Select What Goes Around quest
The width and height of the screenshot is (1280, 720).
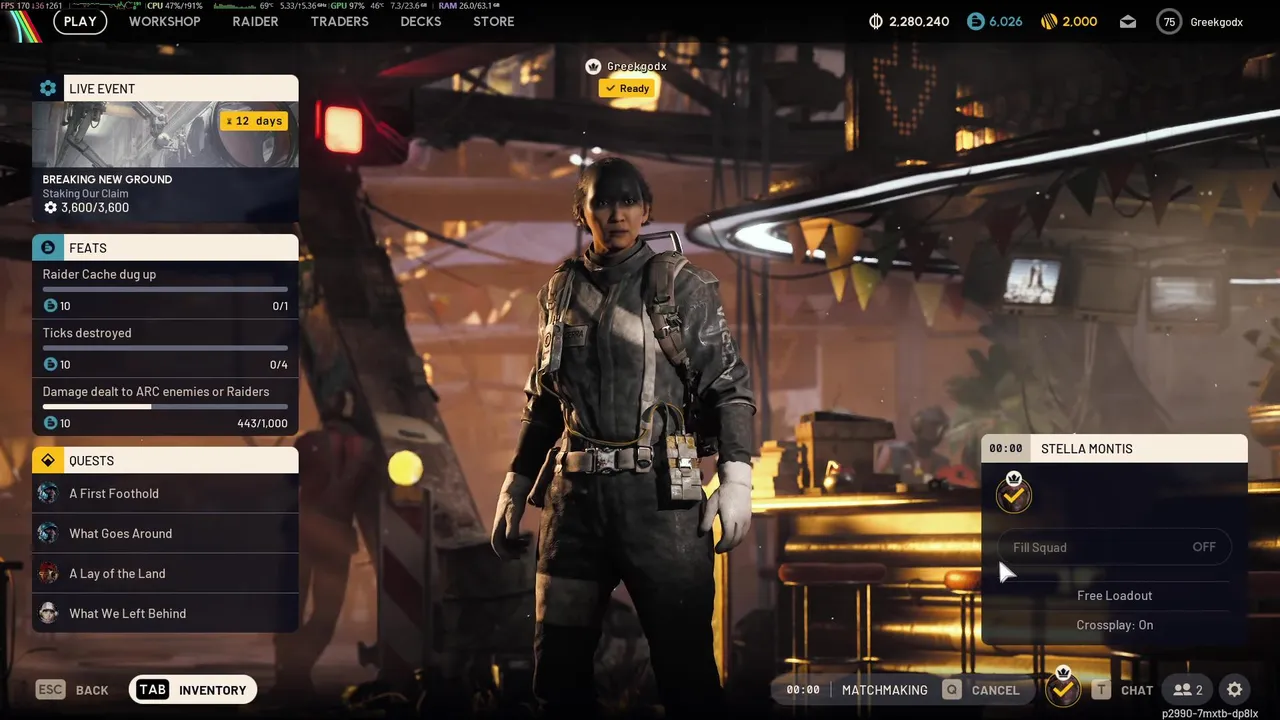[165, 533]
